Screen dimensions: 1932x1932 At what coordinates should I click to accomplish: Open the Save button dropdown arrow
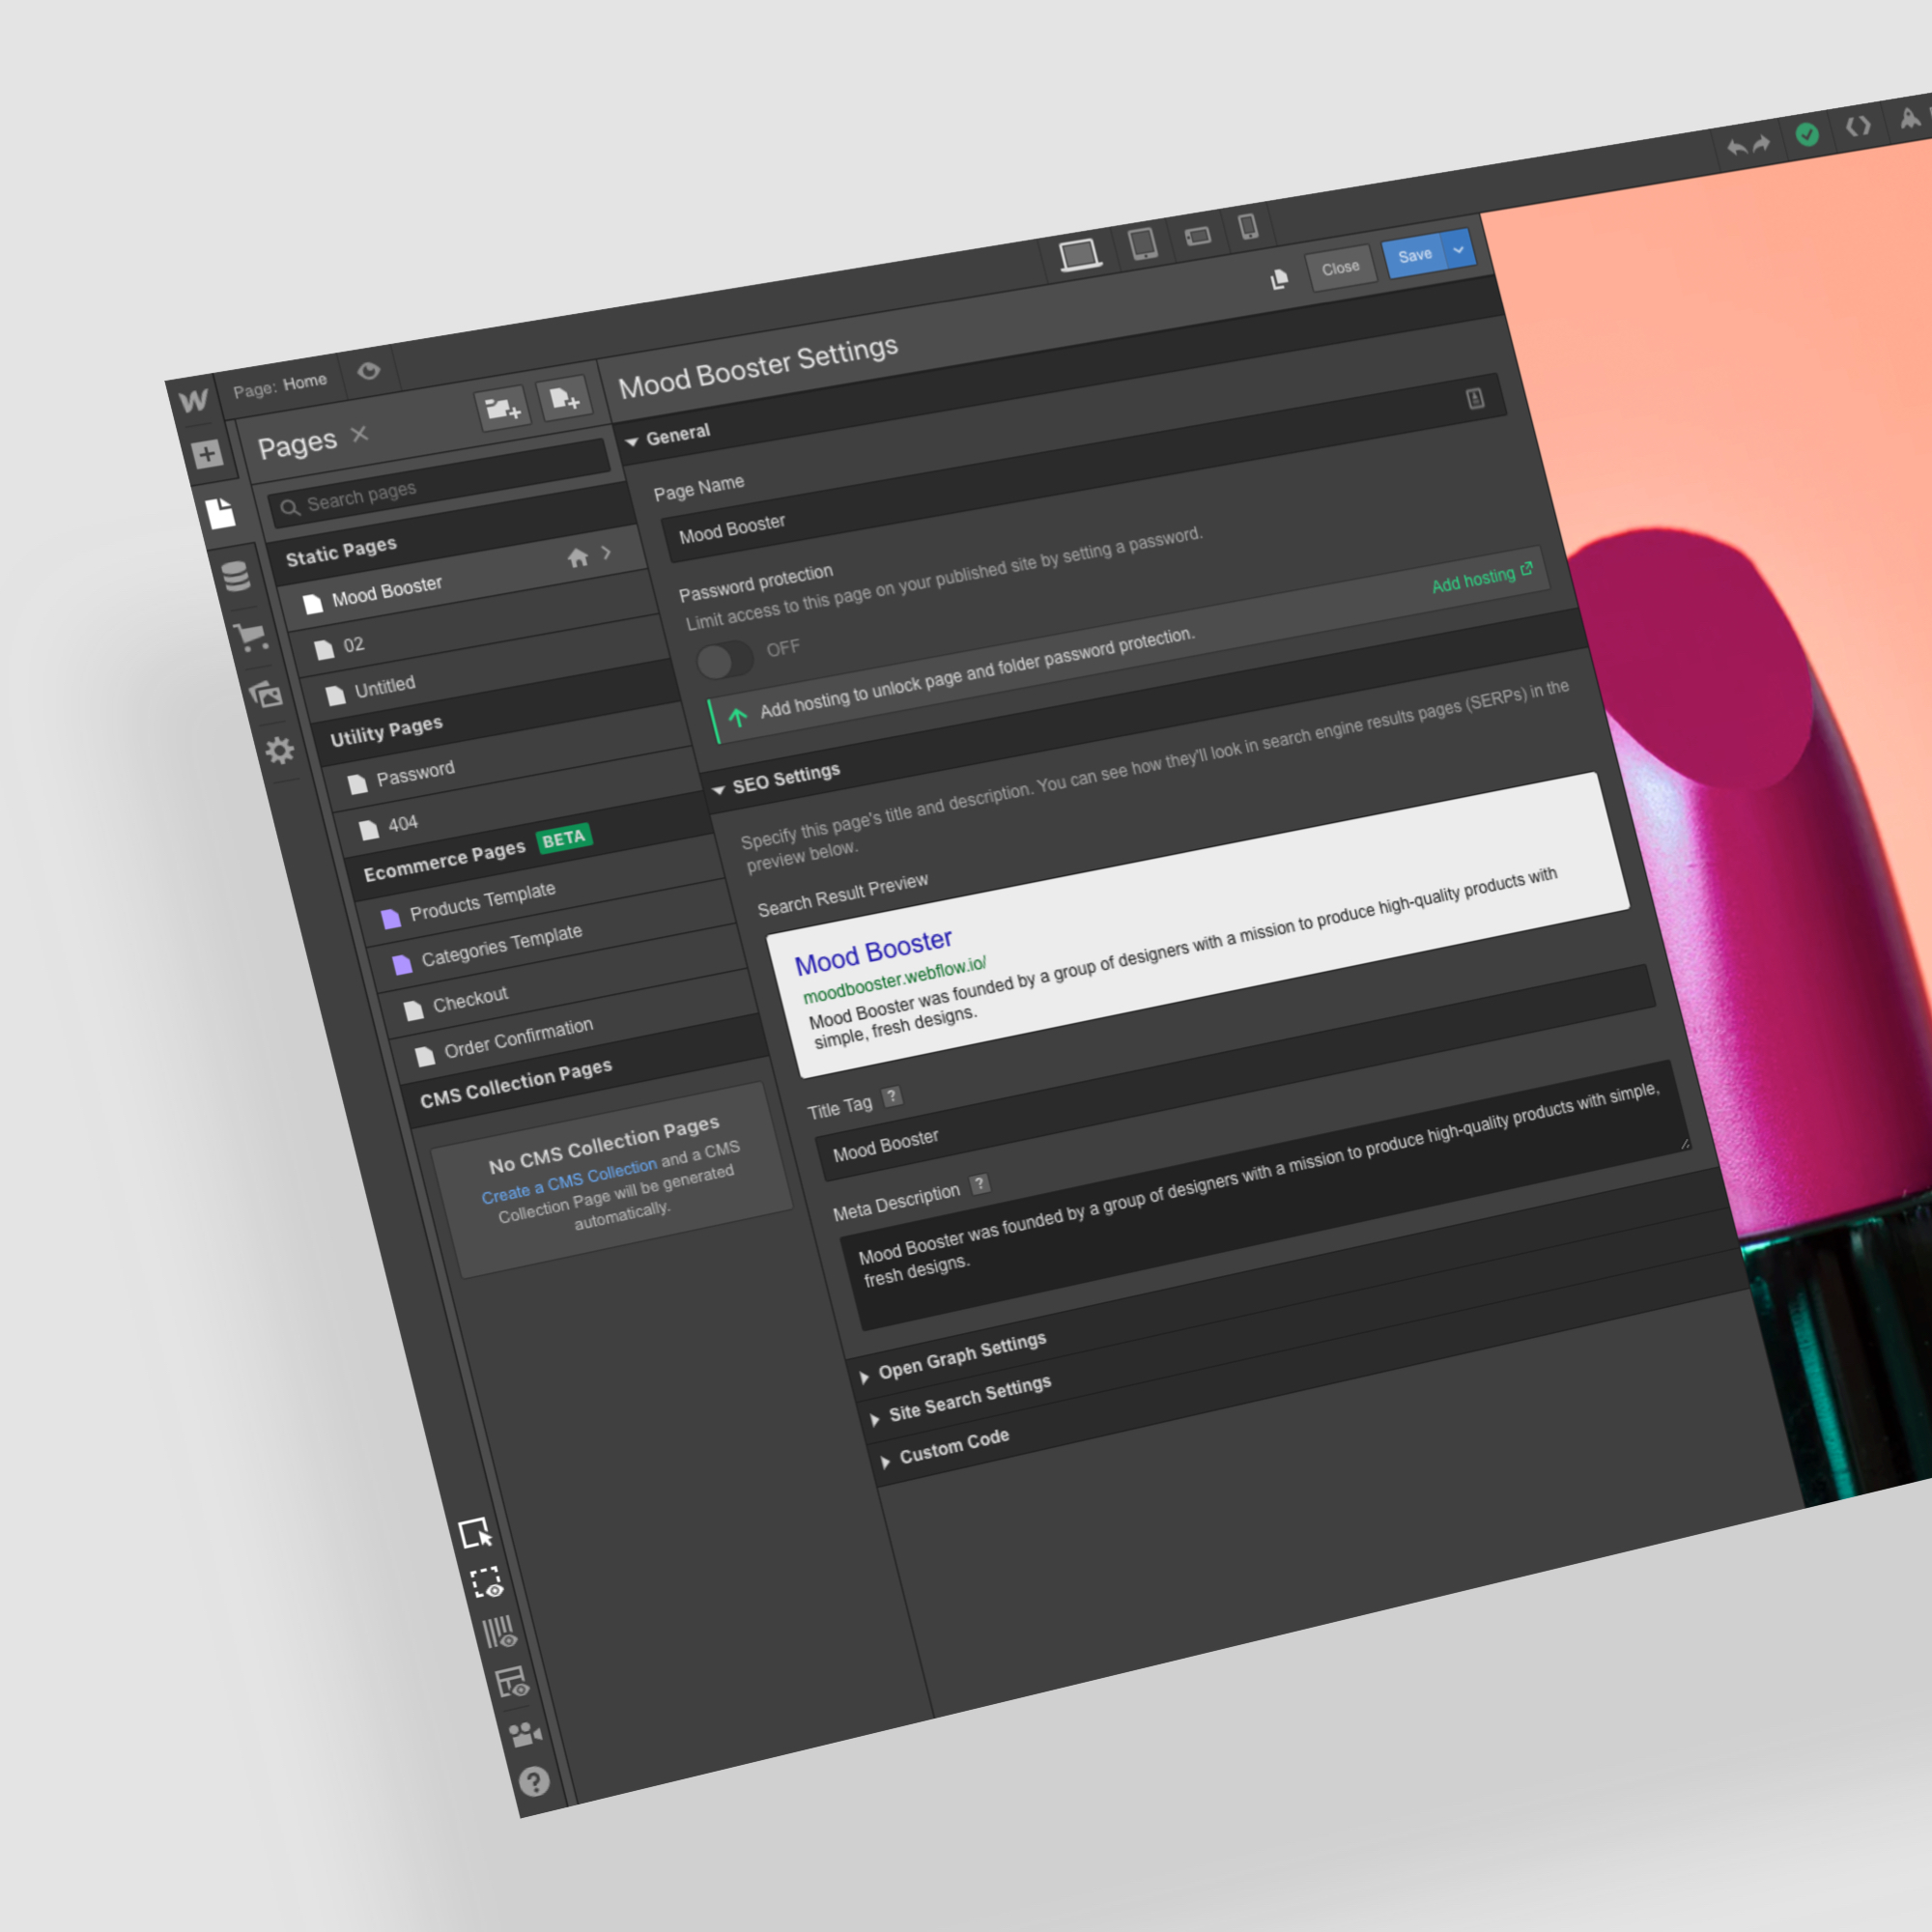point(1458,249)
